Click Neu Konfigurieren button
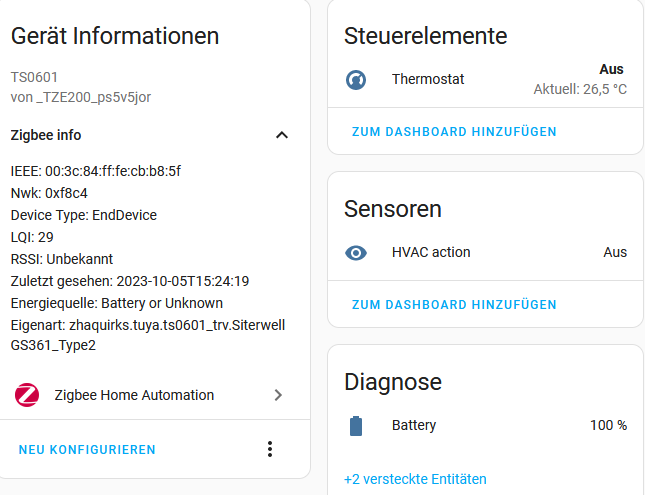645x495 pixels. point(87,450)
